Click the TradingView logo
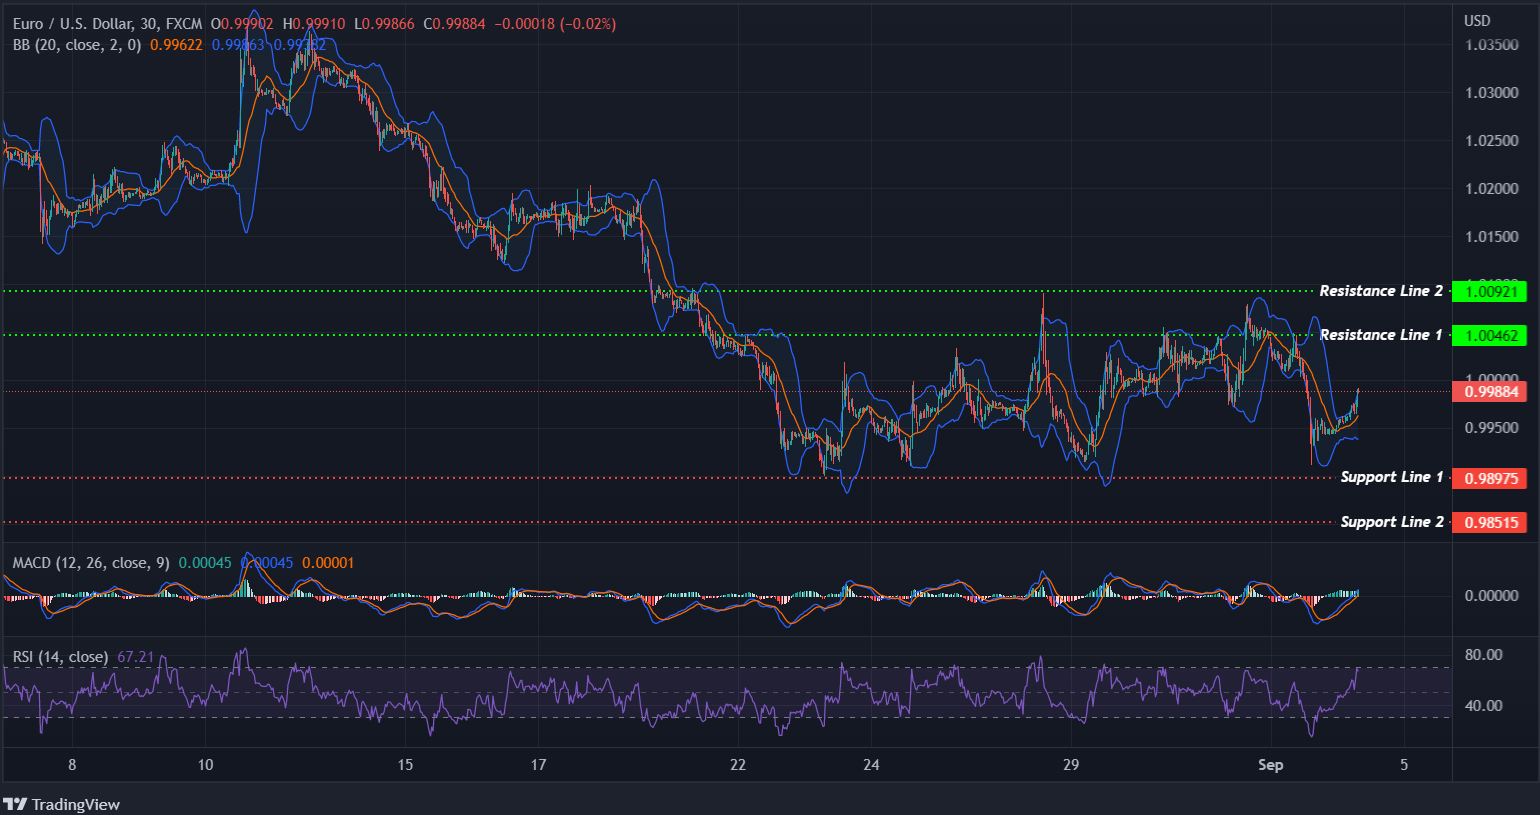Image resolution: width=1540 pixels, height=815 pixels. click(62, 804)
